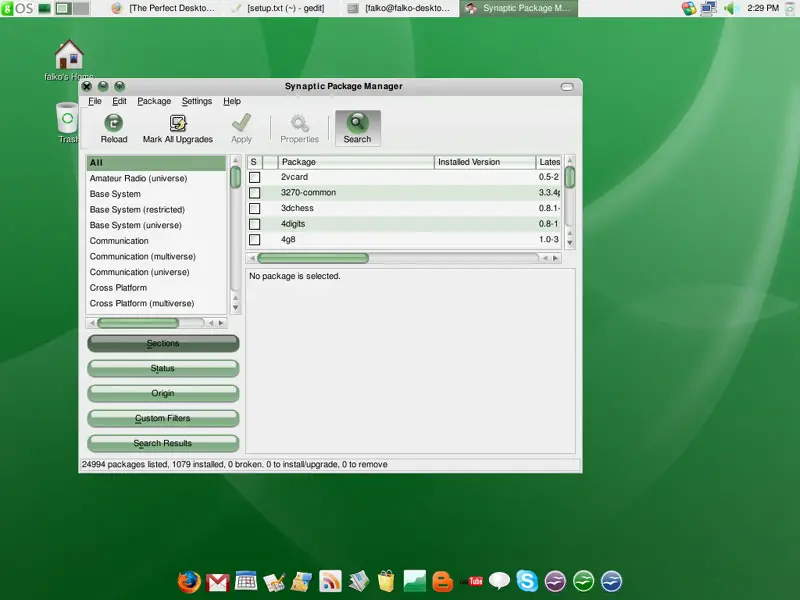
Task: Open the document-with-pencil dock icon
Action: tap(274, 582)
